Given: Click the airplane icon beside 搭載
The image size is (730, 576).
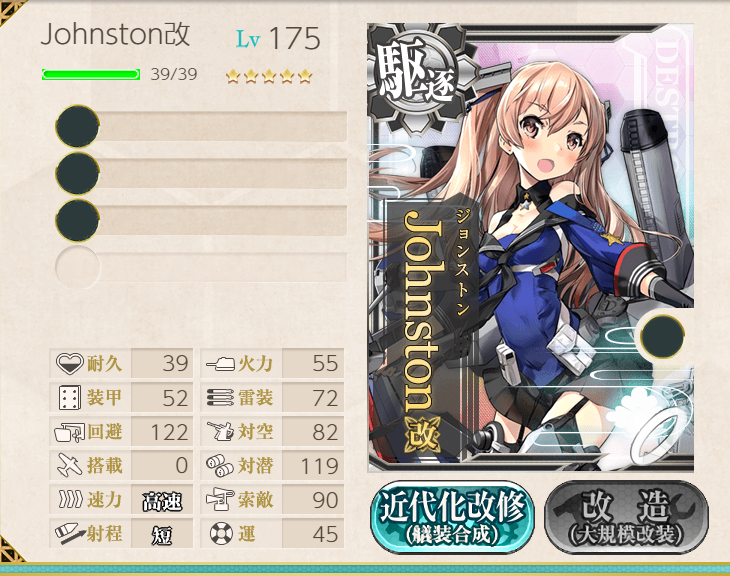Looking at the screenshot, I should click(70, 466).
